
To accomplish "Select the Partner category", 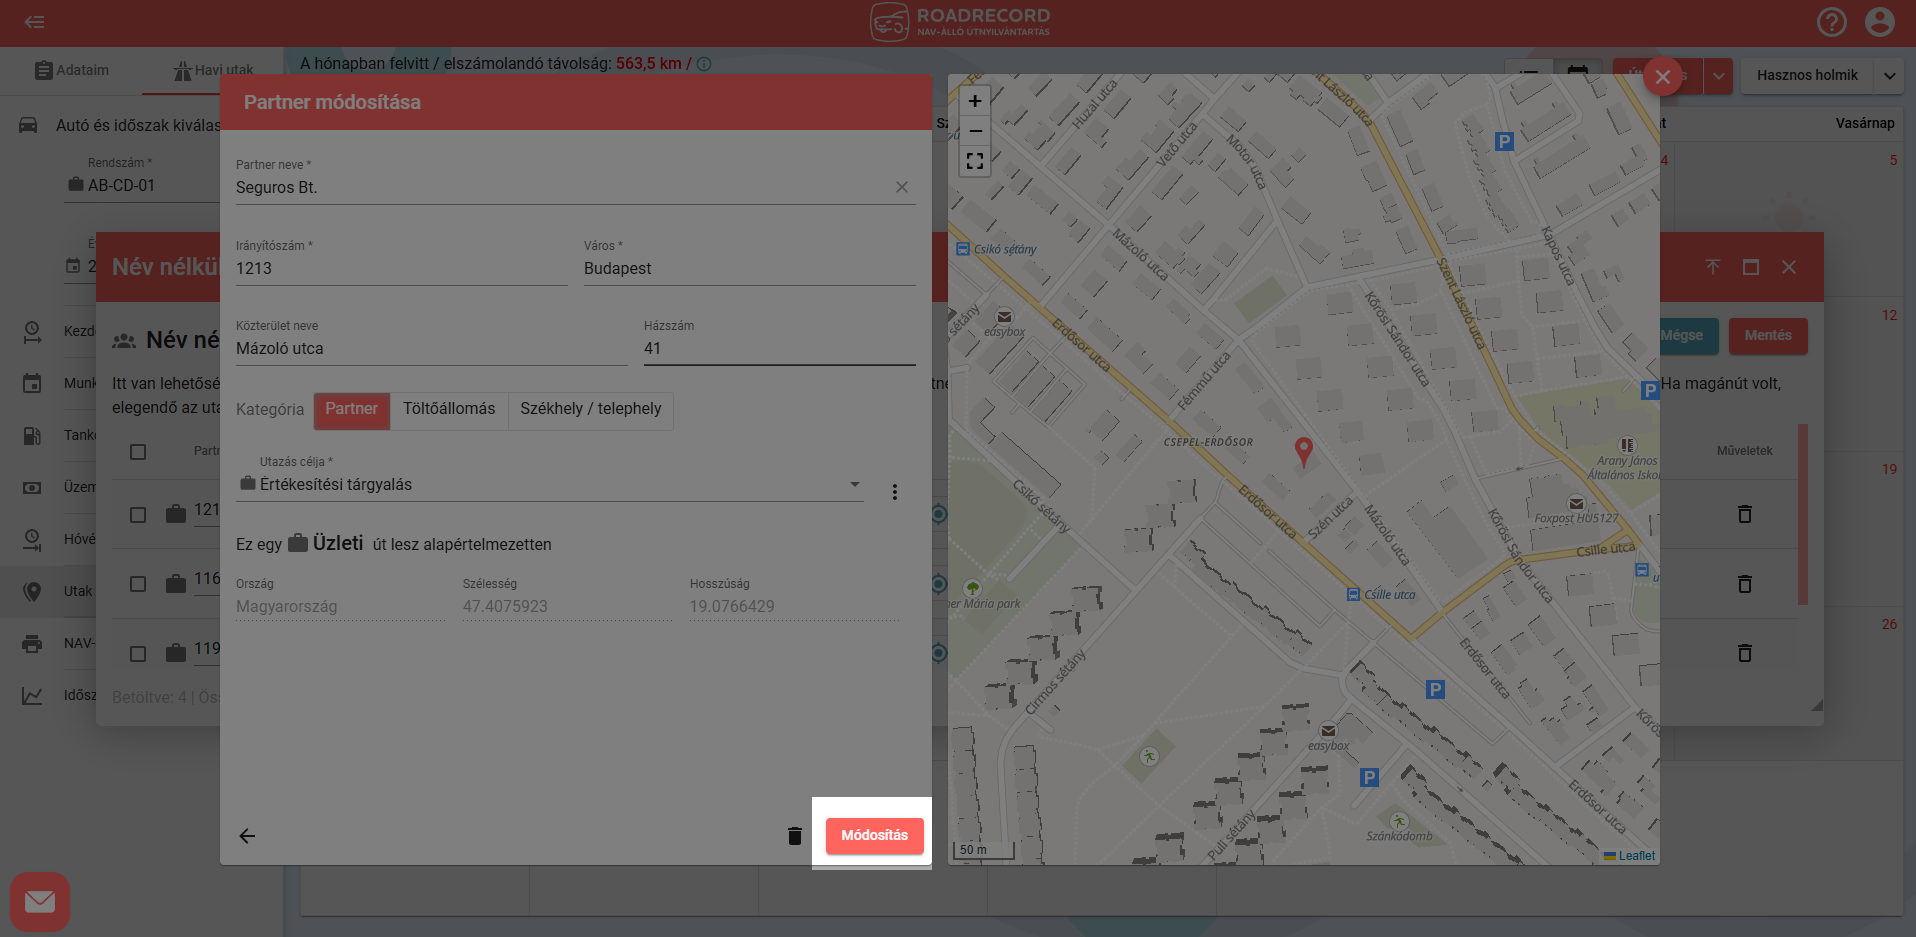I will click(x=351, y=409).
